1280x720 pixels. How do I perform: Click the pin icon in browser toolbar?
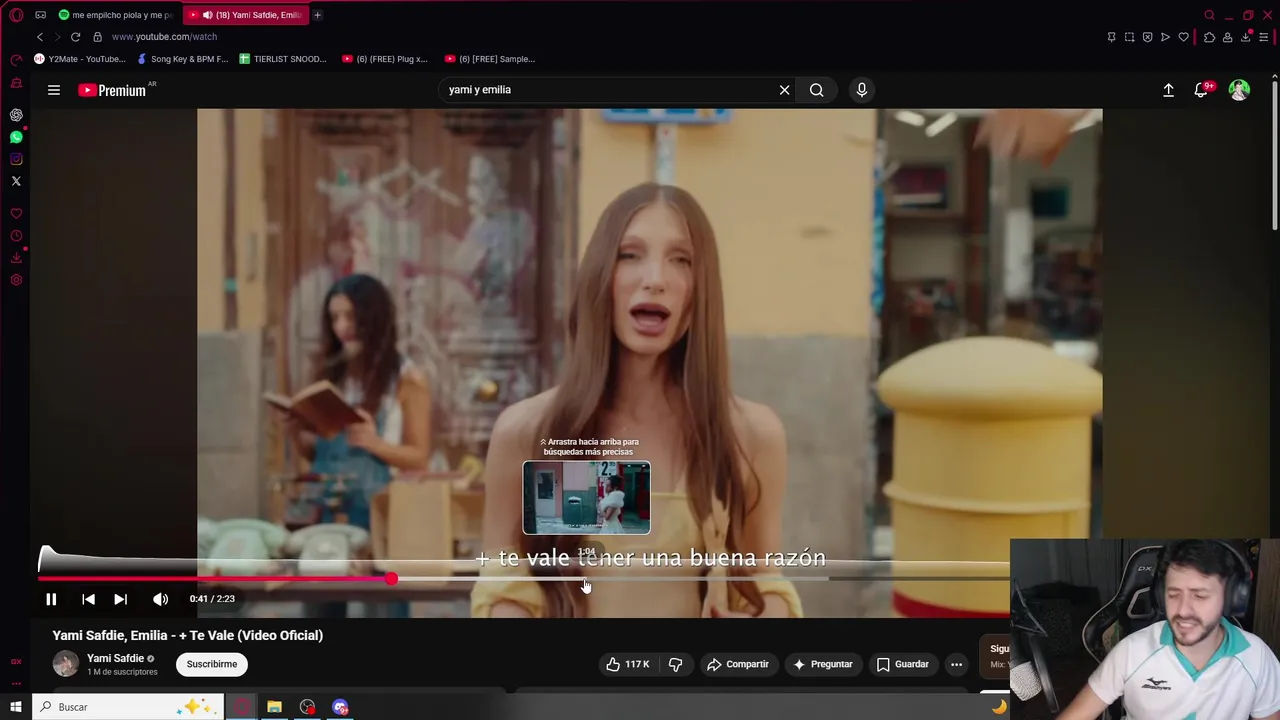tap(1111, 37)
